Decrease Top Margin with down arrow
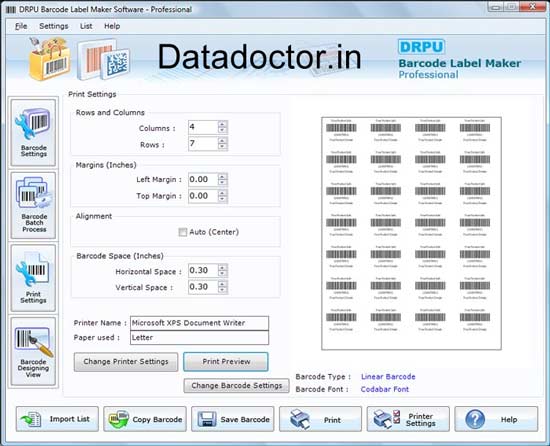Screen dimensions: 550x446 (x=222, y=199)
